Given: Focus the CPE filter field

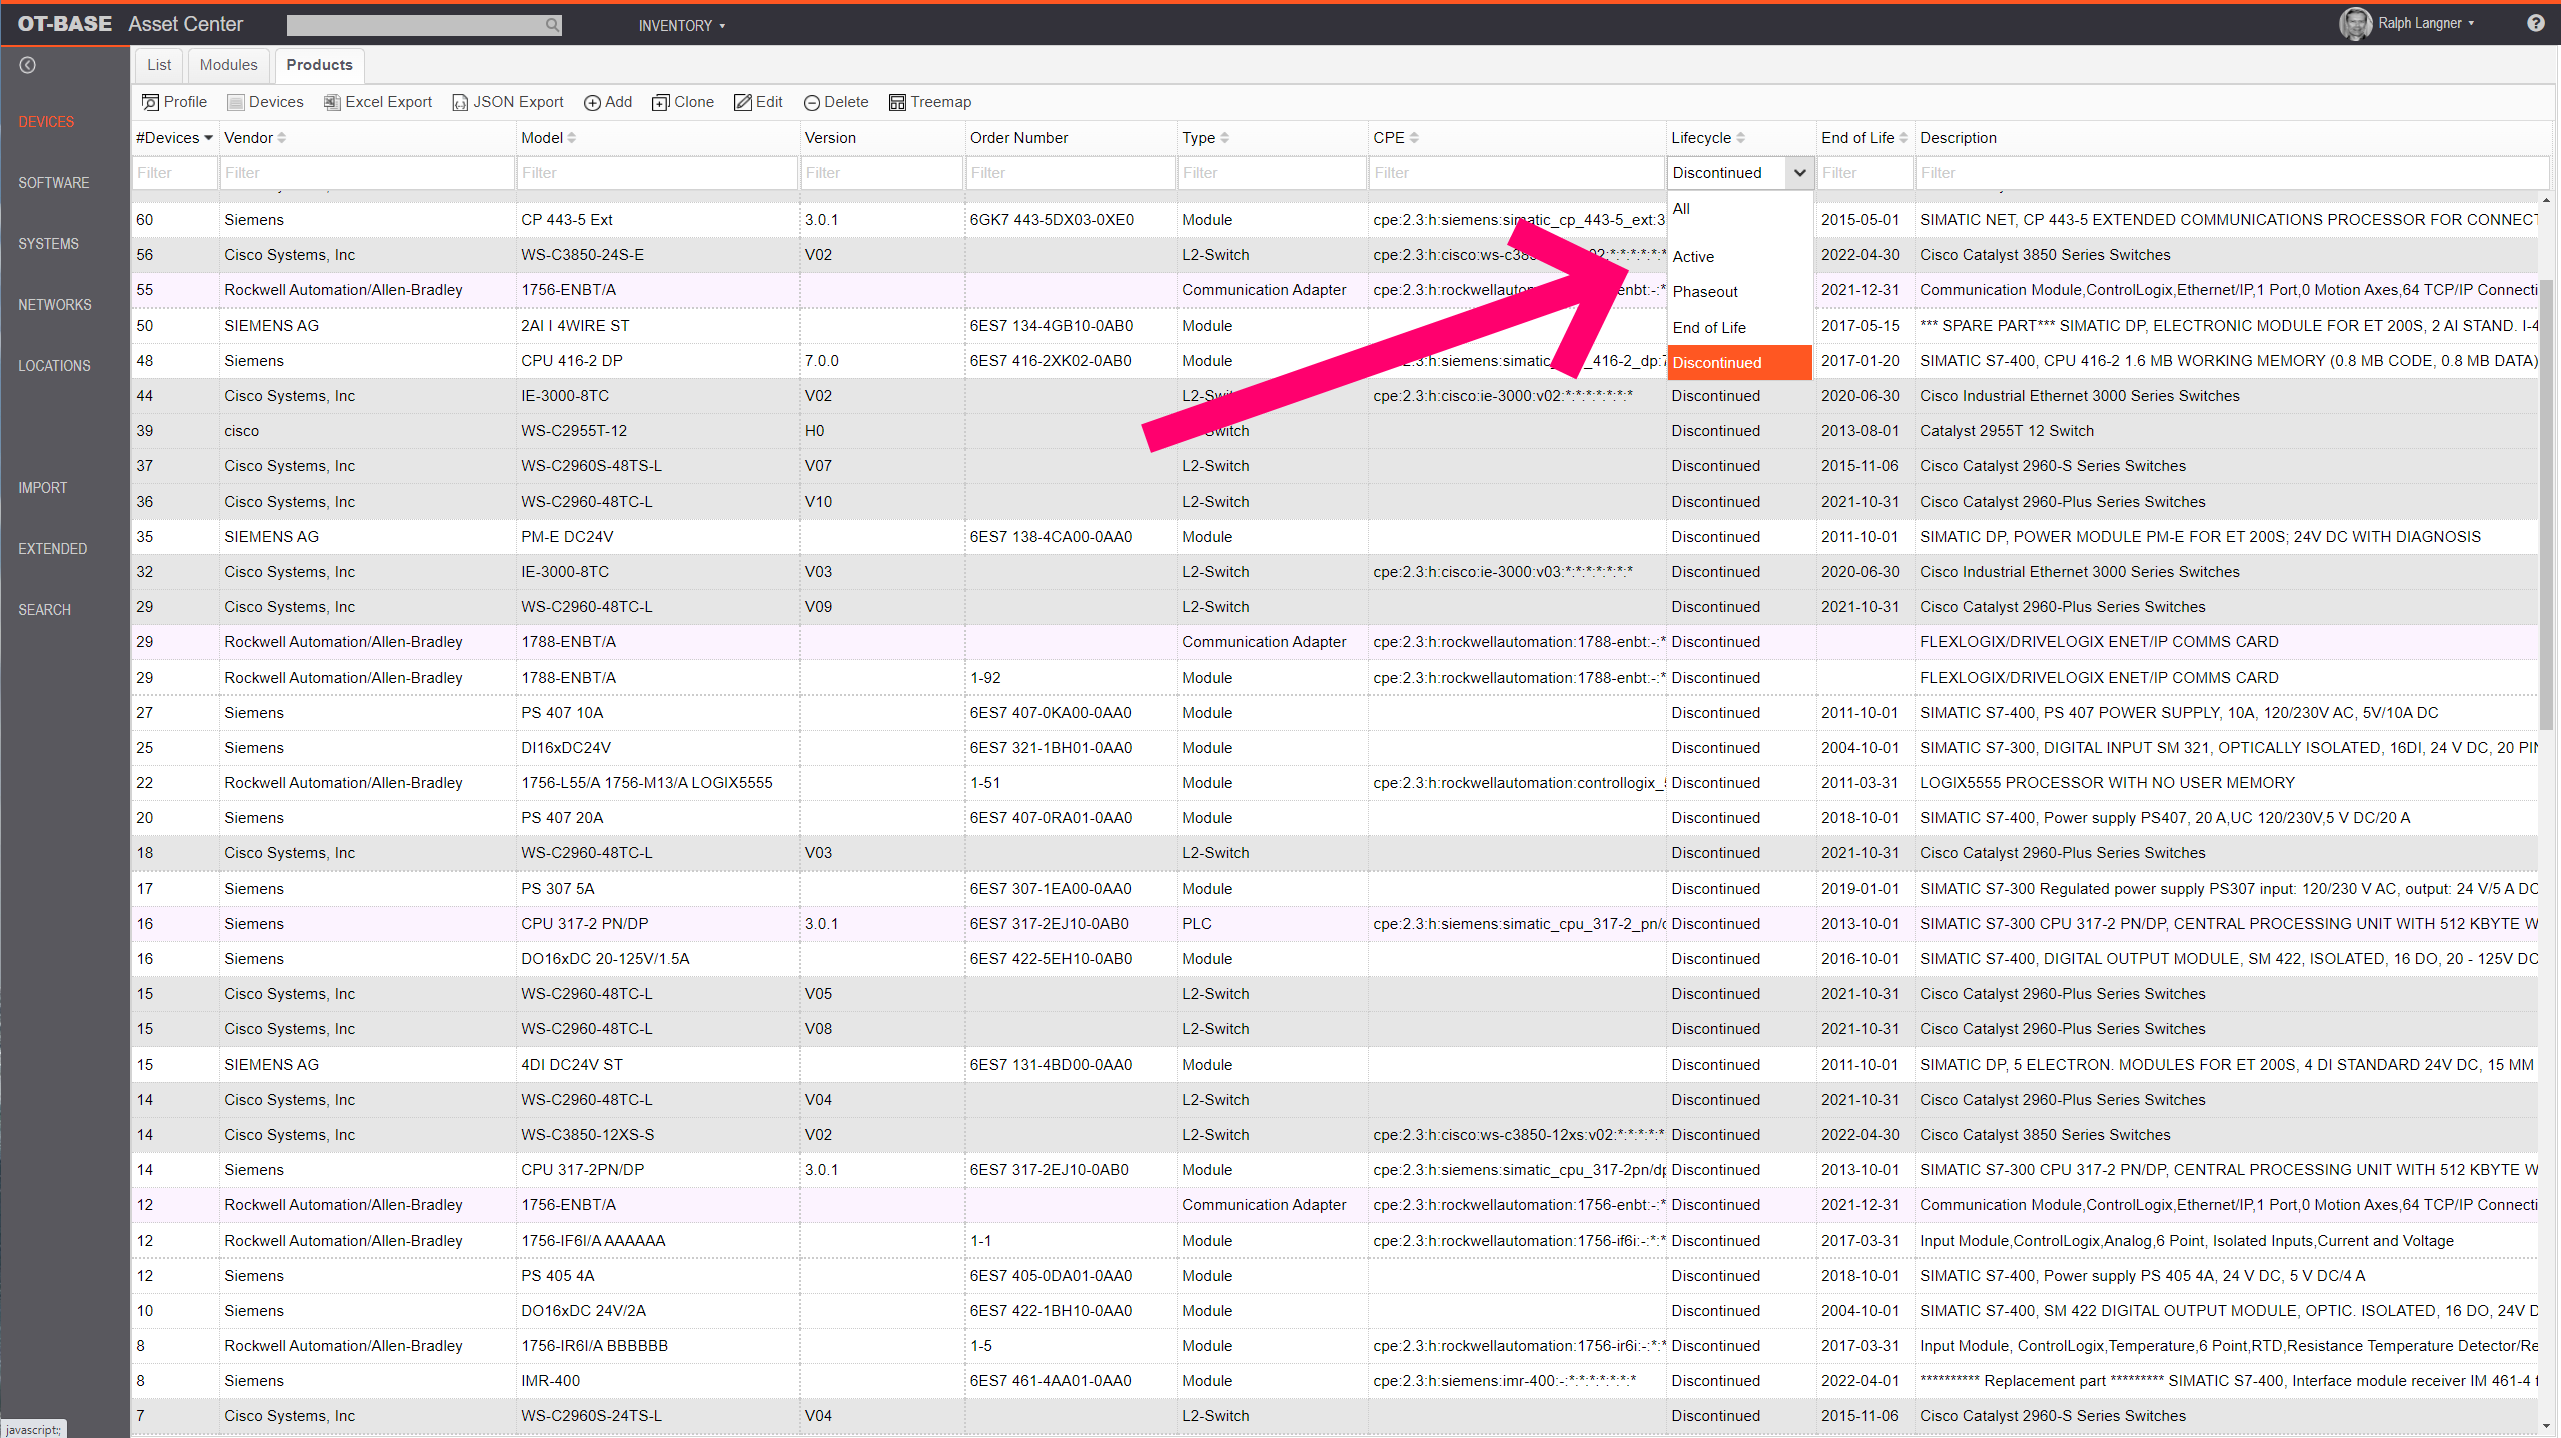Looking at the screenshot, I should pos(1517,173).
